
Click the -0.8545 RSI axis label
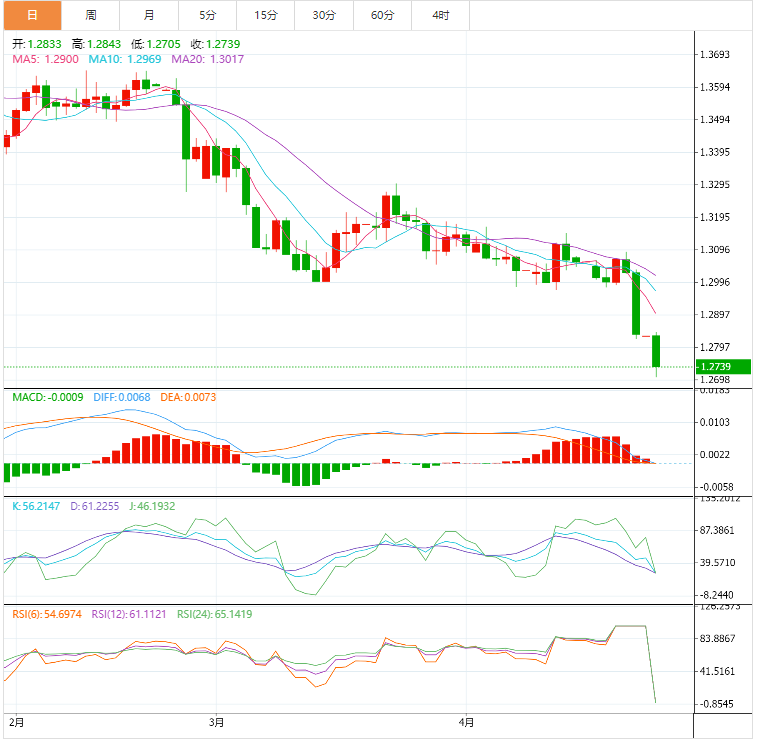715,704
